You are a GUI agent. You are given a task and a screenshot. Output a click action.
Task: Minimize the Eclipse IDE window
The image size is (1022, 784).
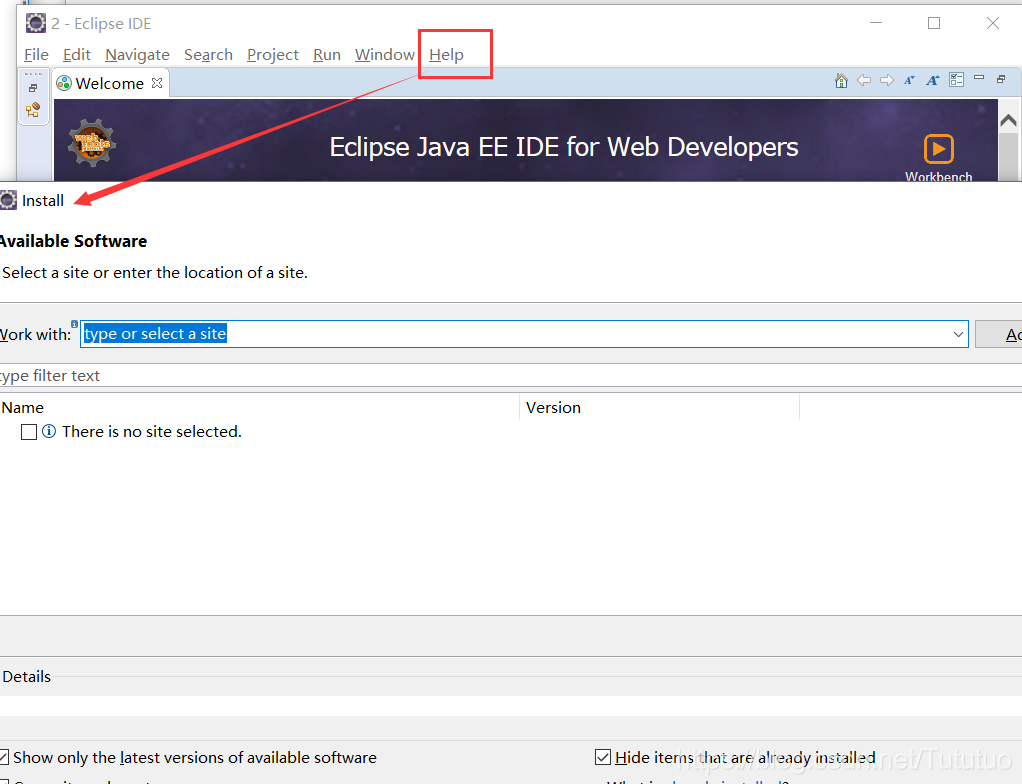coord(876,23)
